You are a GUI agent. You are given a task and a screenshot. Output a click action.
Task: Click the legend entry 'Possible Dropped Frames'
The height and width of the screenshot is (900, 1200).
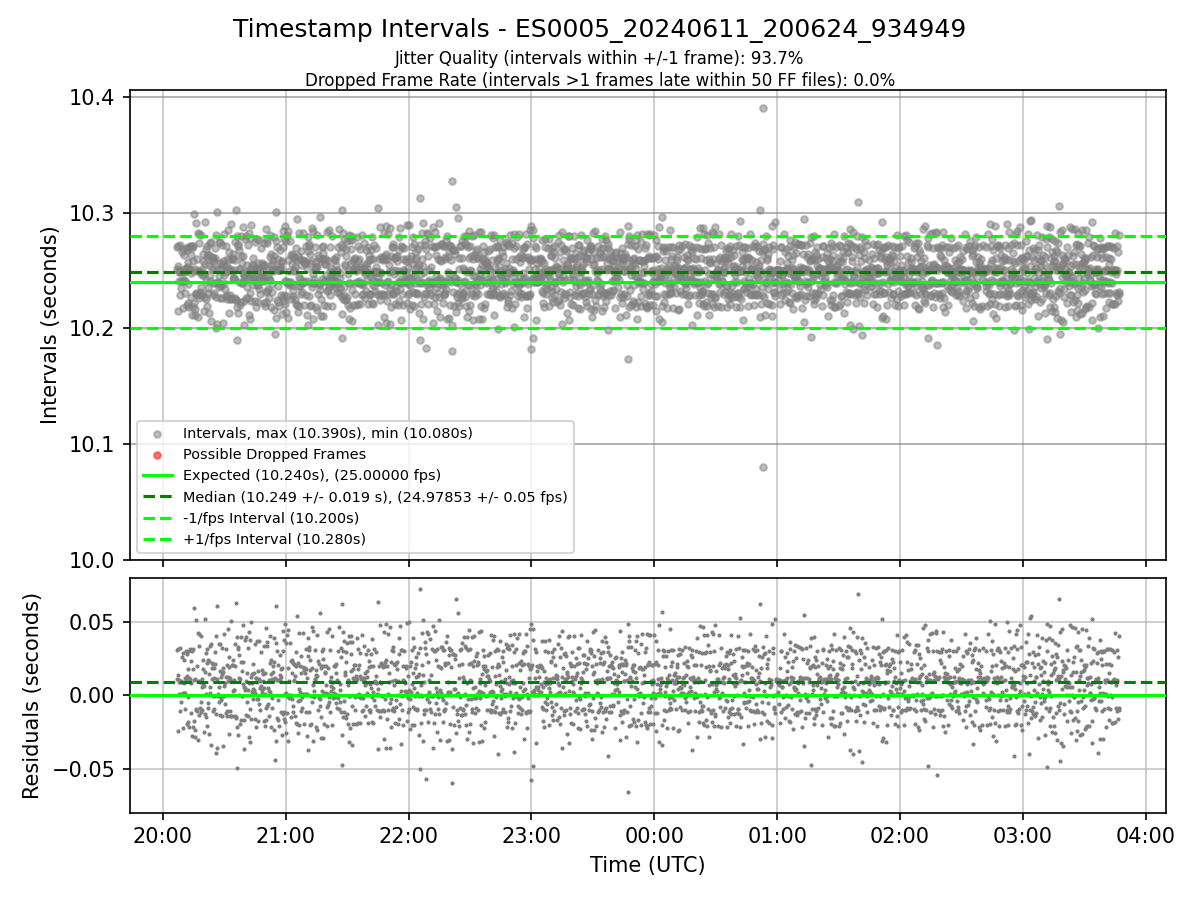pos(274,454)
